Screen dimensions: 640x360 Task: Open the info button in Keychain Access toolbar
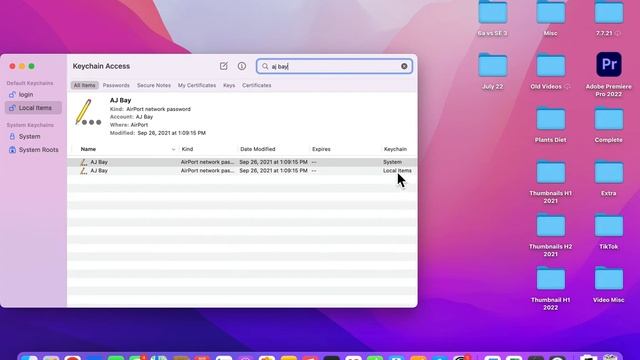pos(242,66)
